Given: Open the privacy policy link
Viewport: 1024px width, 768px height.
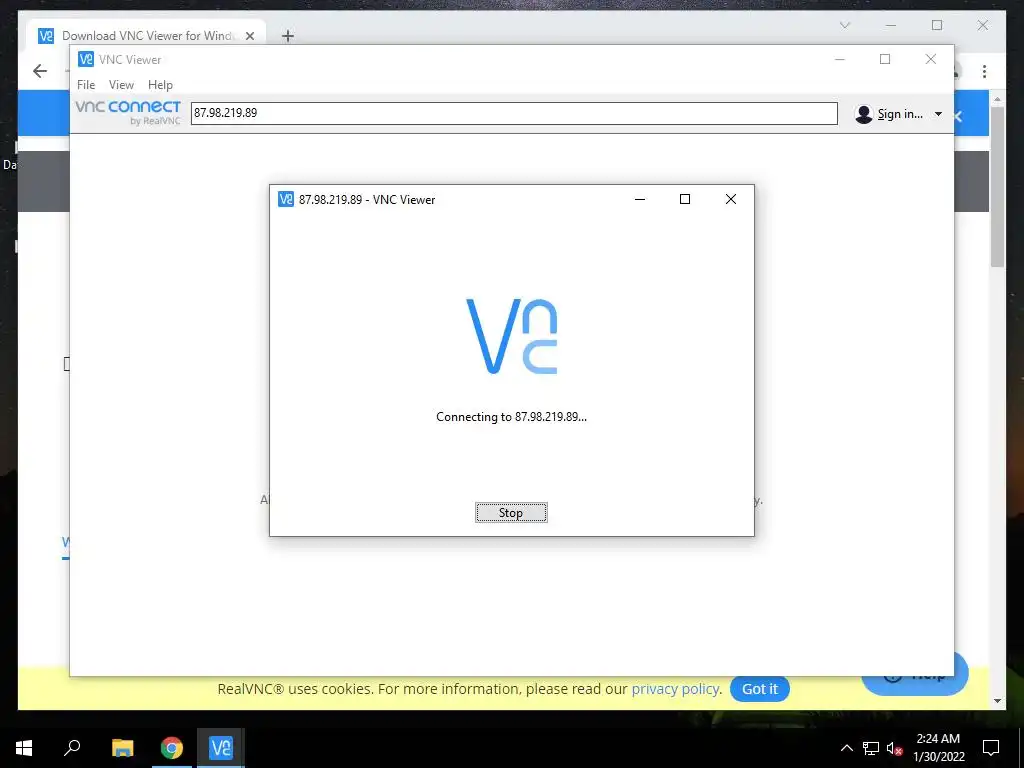Looking at the screenshot, I should [x=675, y=688].
